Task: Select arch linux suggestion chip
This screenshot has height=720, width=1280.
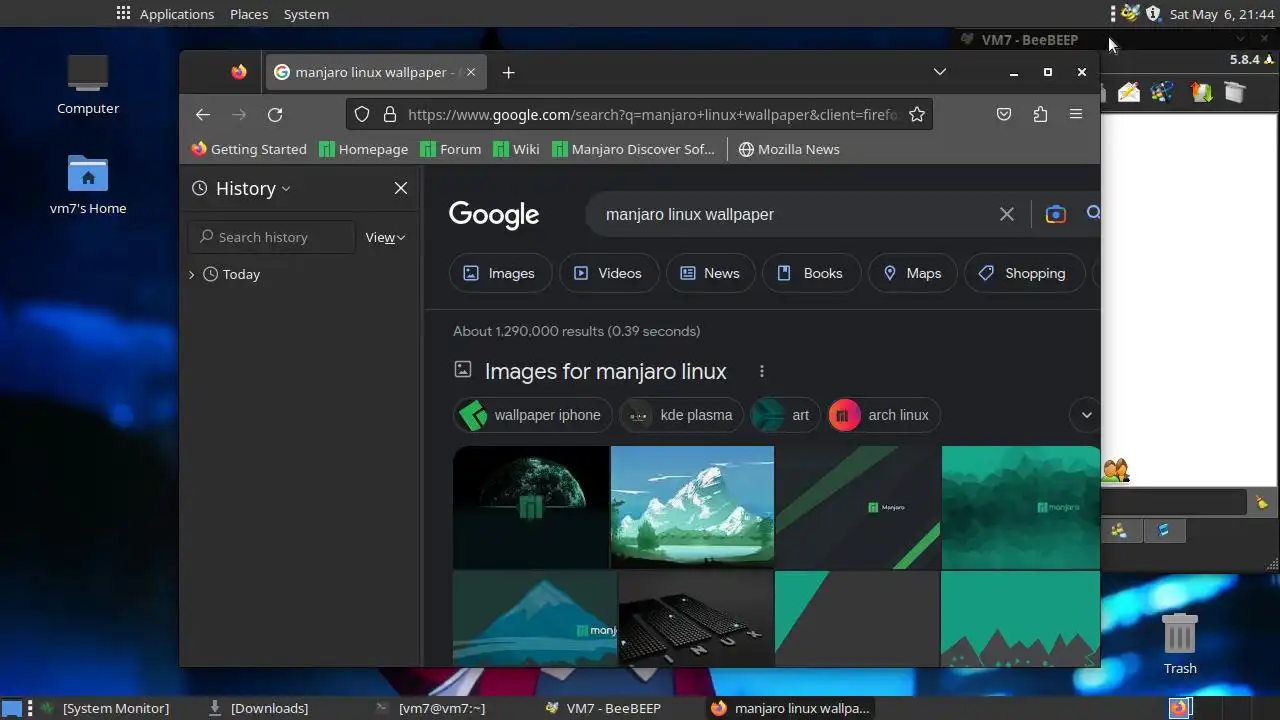Action: pos(884,415)
